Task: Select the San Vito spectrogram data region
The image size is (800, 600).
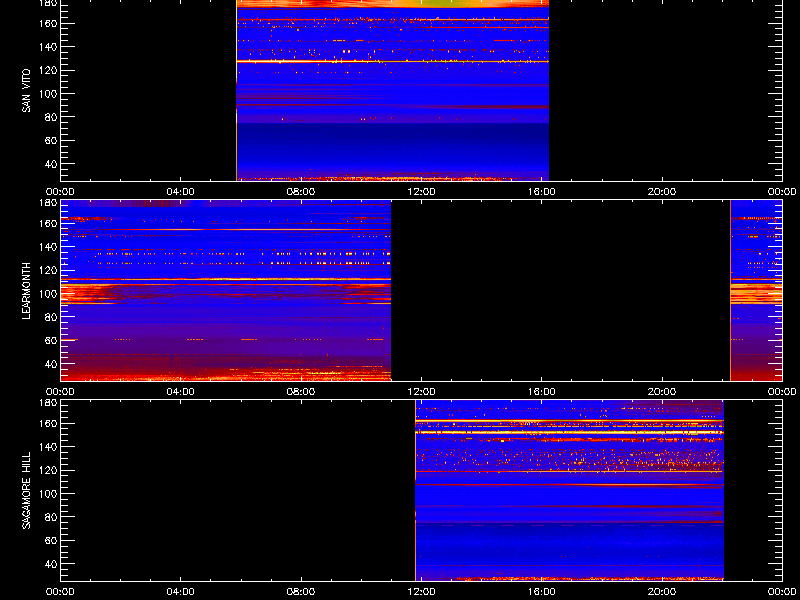Action: point(392,90)
